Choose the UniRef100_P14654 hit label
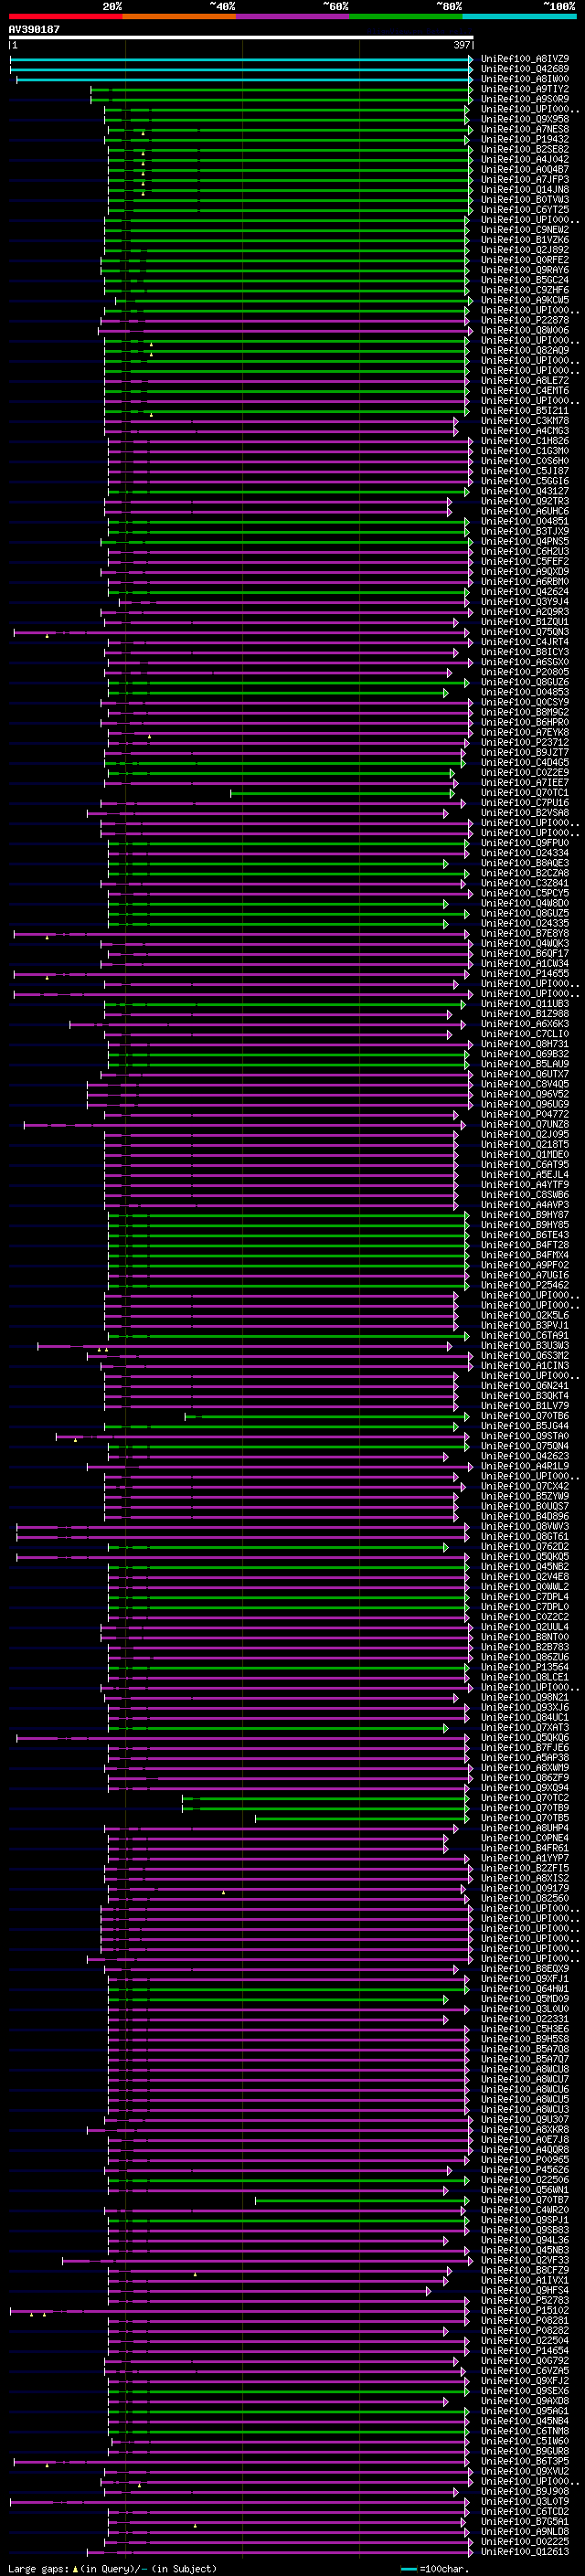Image resolution: width=585 pixels, height=2576 pixels. (525, 2351)
